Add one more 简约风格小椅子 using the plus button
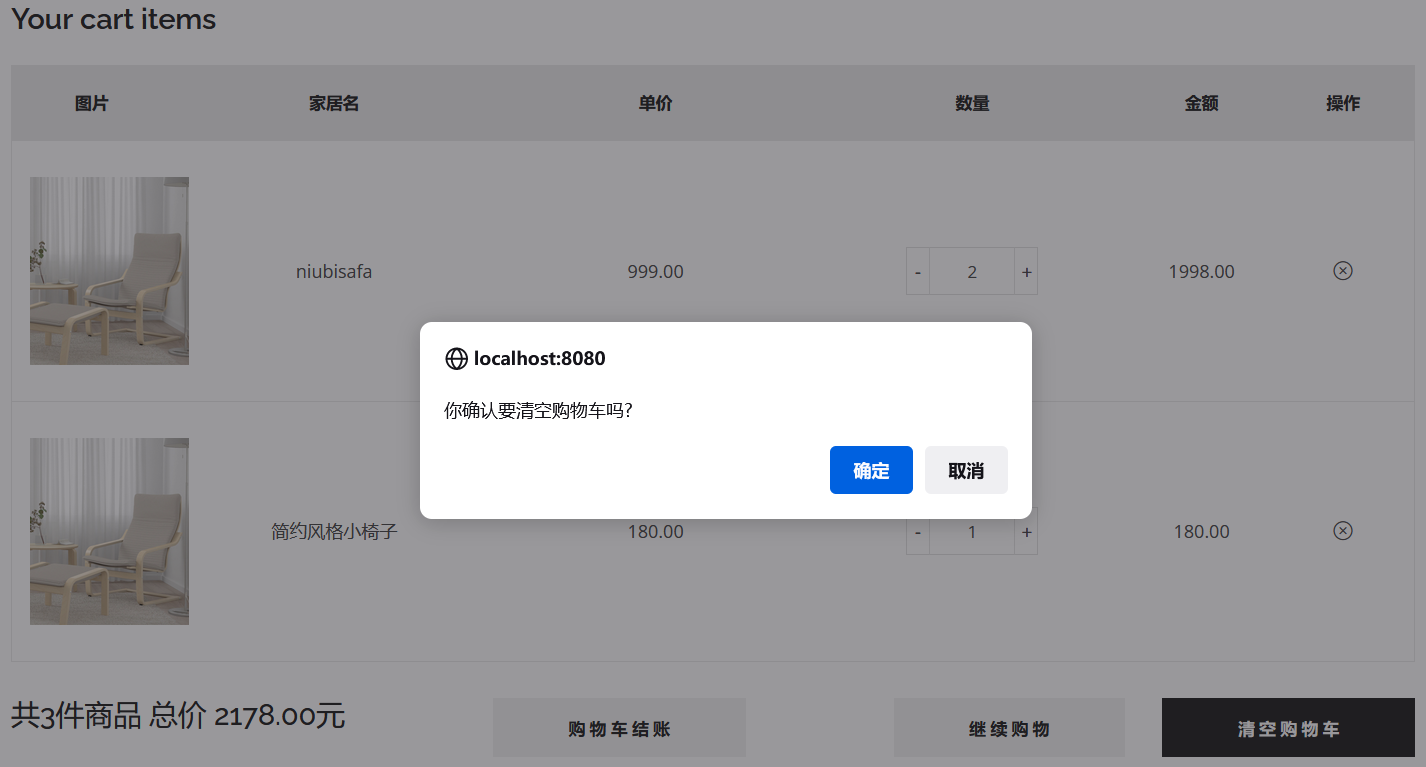The height and width of the screenshot is (767, 1426). (1026, 532)
